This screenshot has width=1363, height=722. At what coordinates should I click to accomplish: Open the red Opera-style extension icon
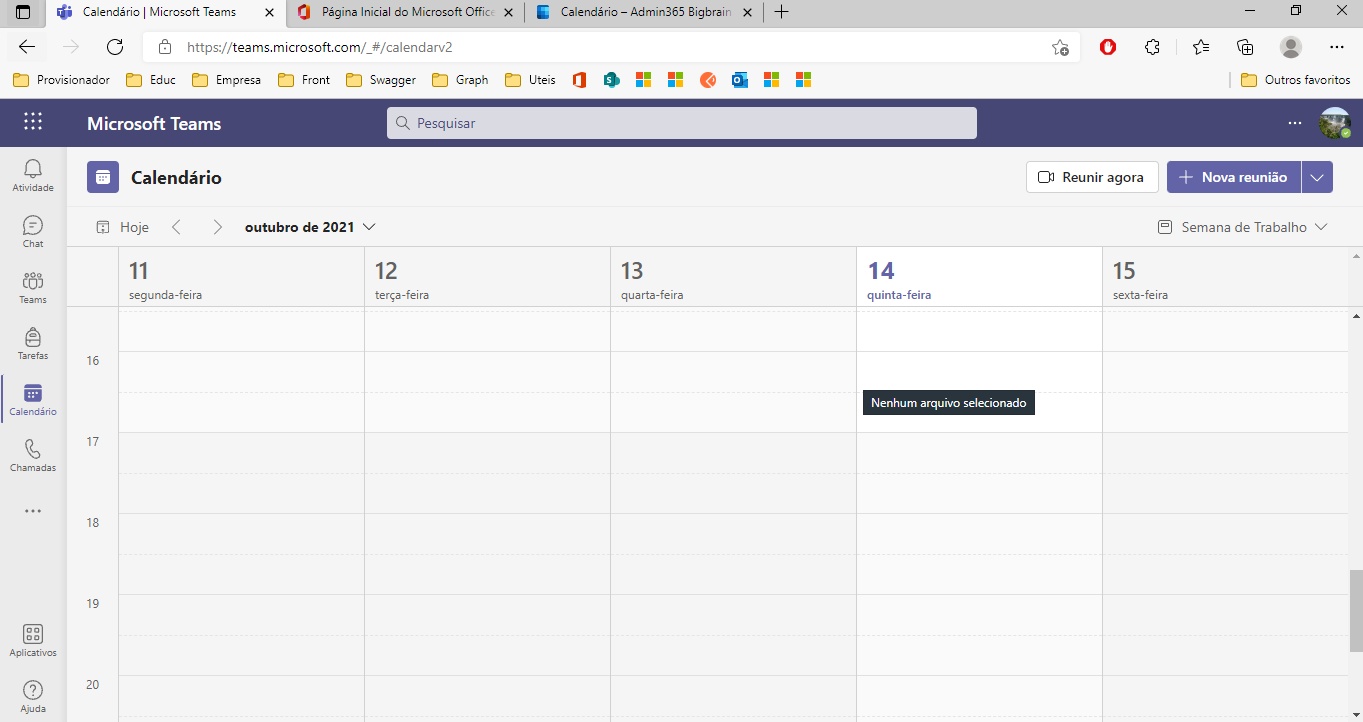tap(1108, 47)
